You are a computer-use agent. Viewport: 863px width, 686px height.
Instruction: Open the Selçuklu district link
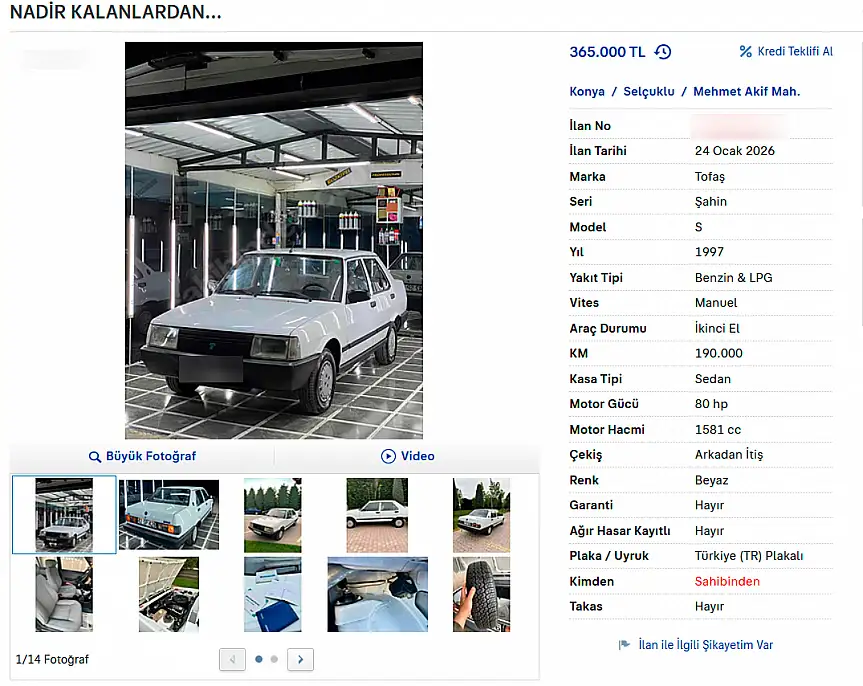click(x=649, y=91)
